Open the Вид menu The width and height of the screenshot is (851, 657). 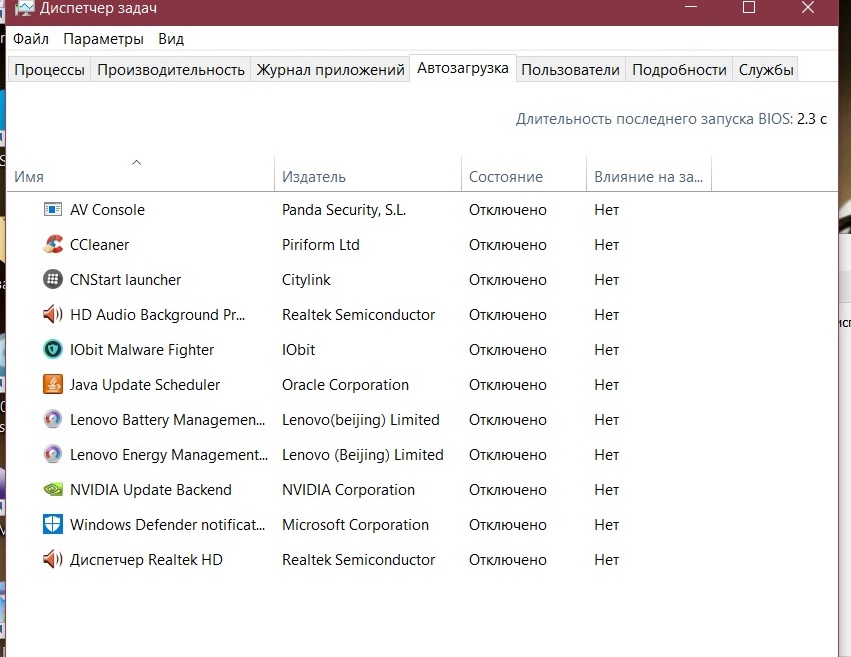tap(171, 39)
